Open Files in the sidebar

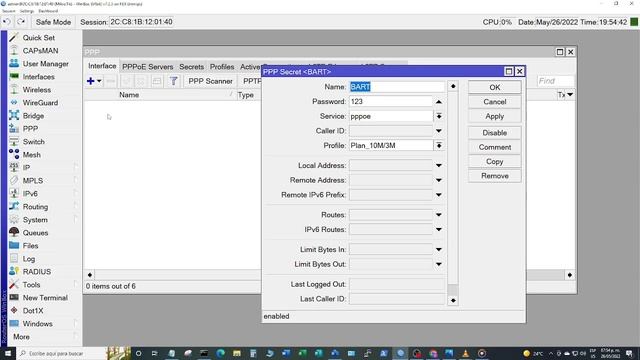30,246
